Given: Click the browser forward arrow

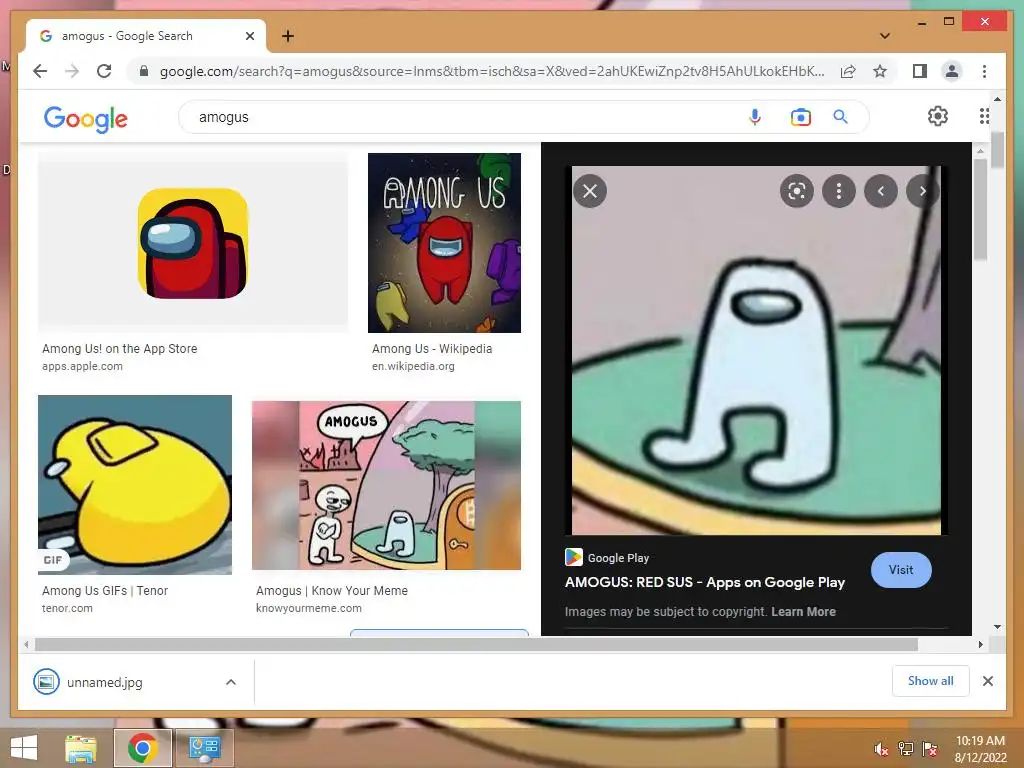Looking at the screenshot, I should pyautogui.click(x=72, y=71).
